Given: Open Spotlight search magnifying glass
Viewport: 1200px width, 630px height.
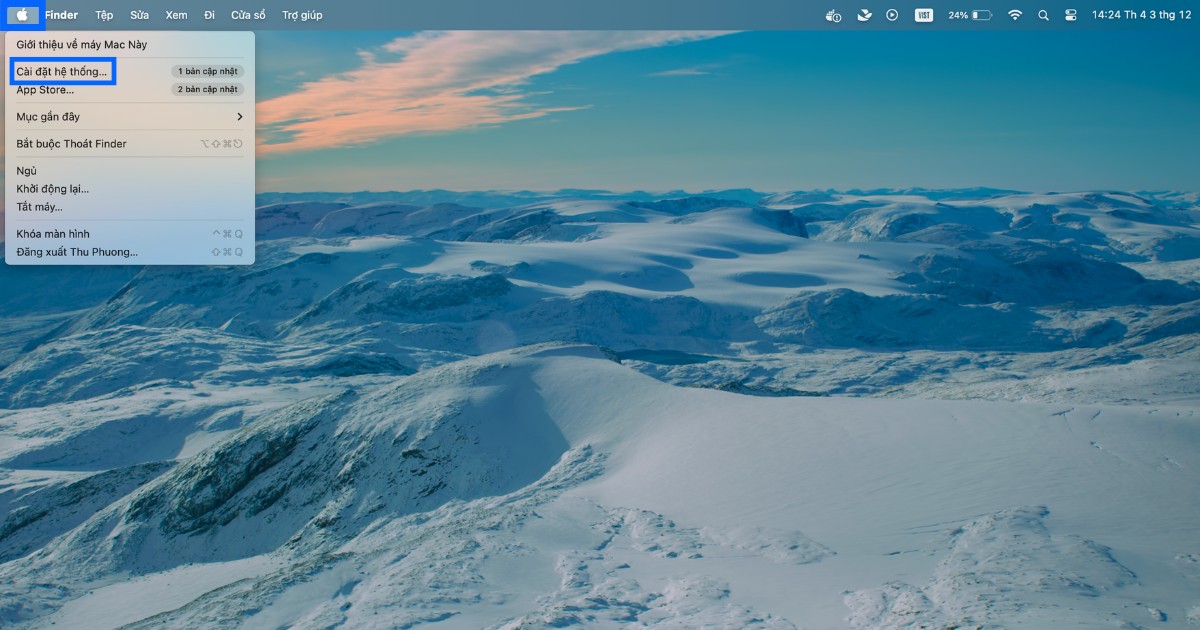Looking at the screenshot, I should tap(1043, 15).
